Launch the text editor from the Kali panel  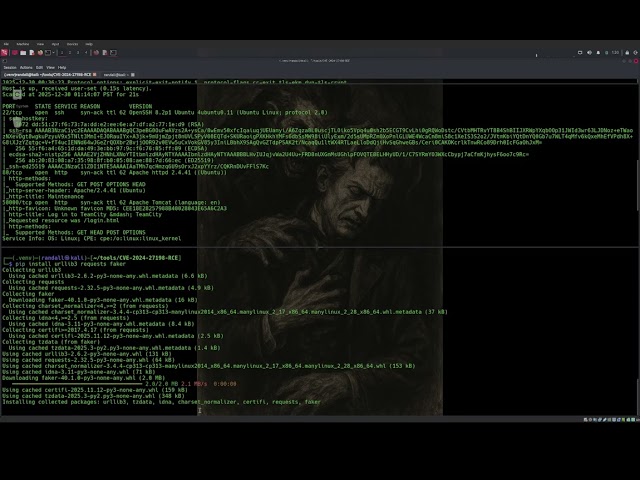(x=32, y=53)
